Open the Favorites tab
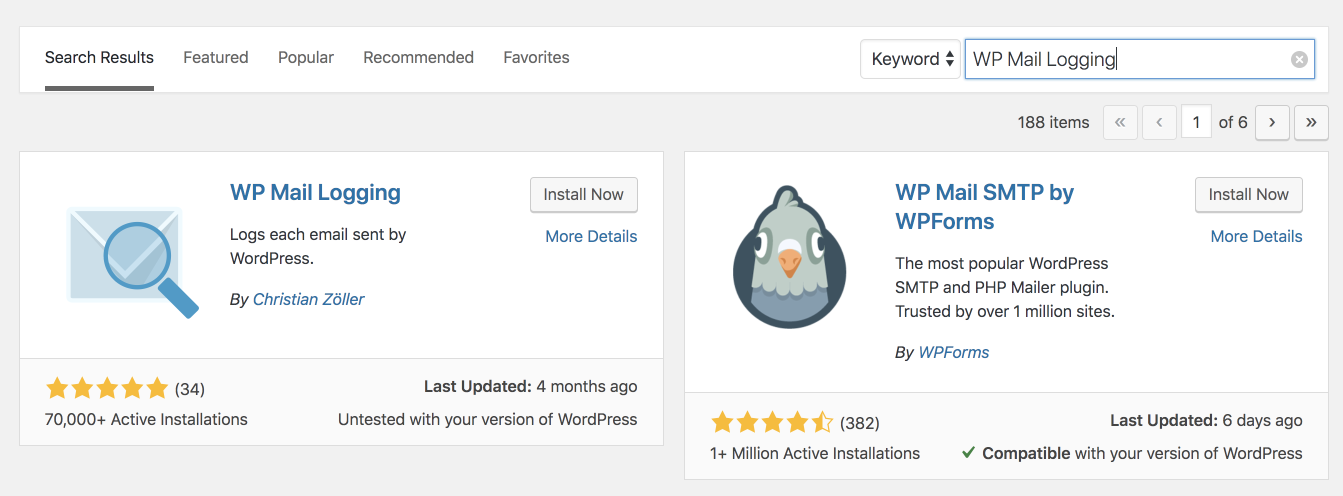The width and height of the screenshot is (1343, 496). tap(536, 58)
